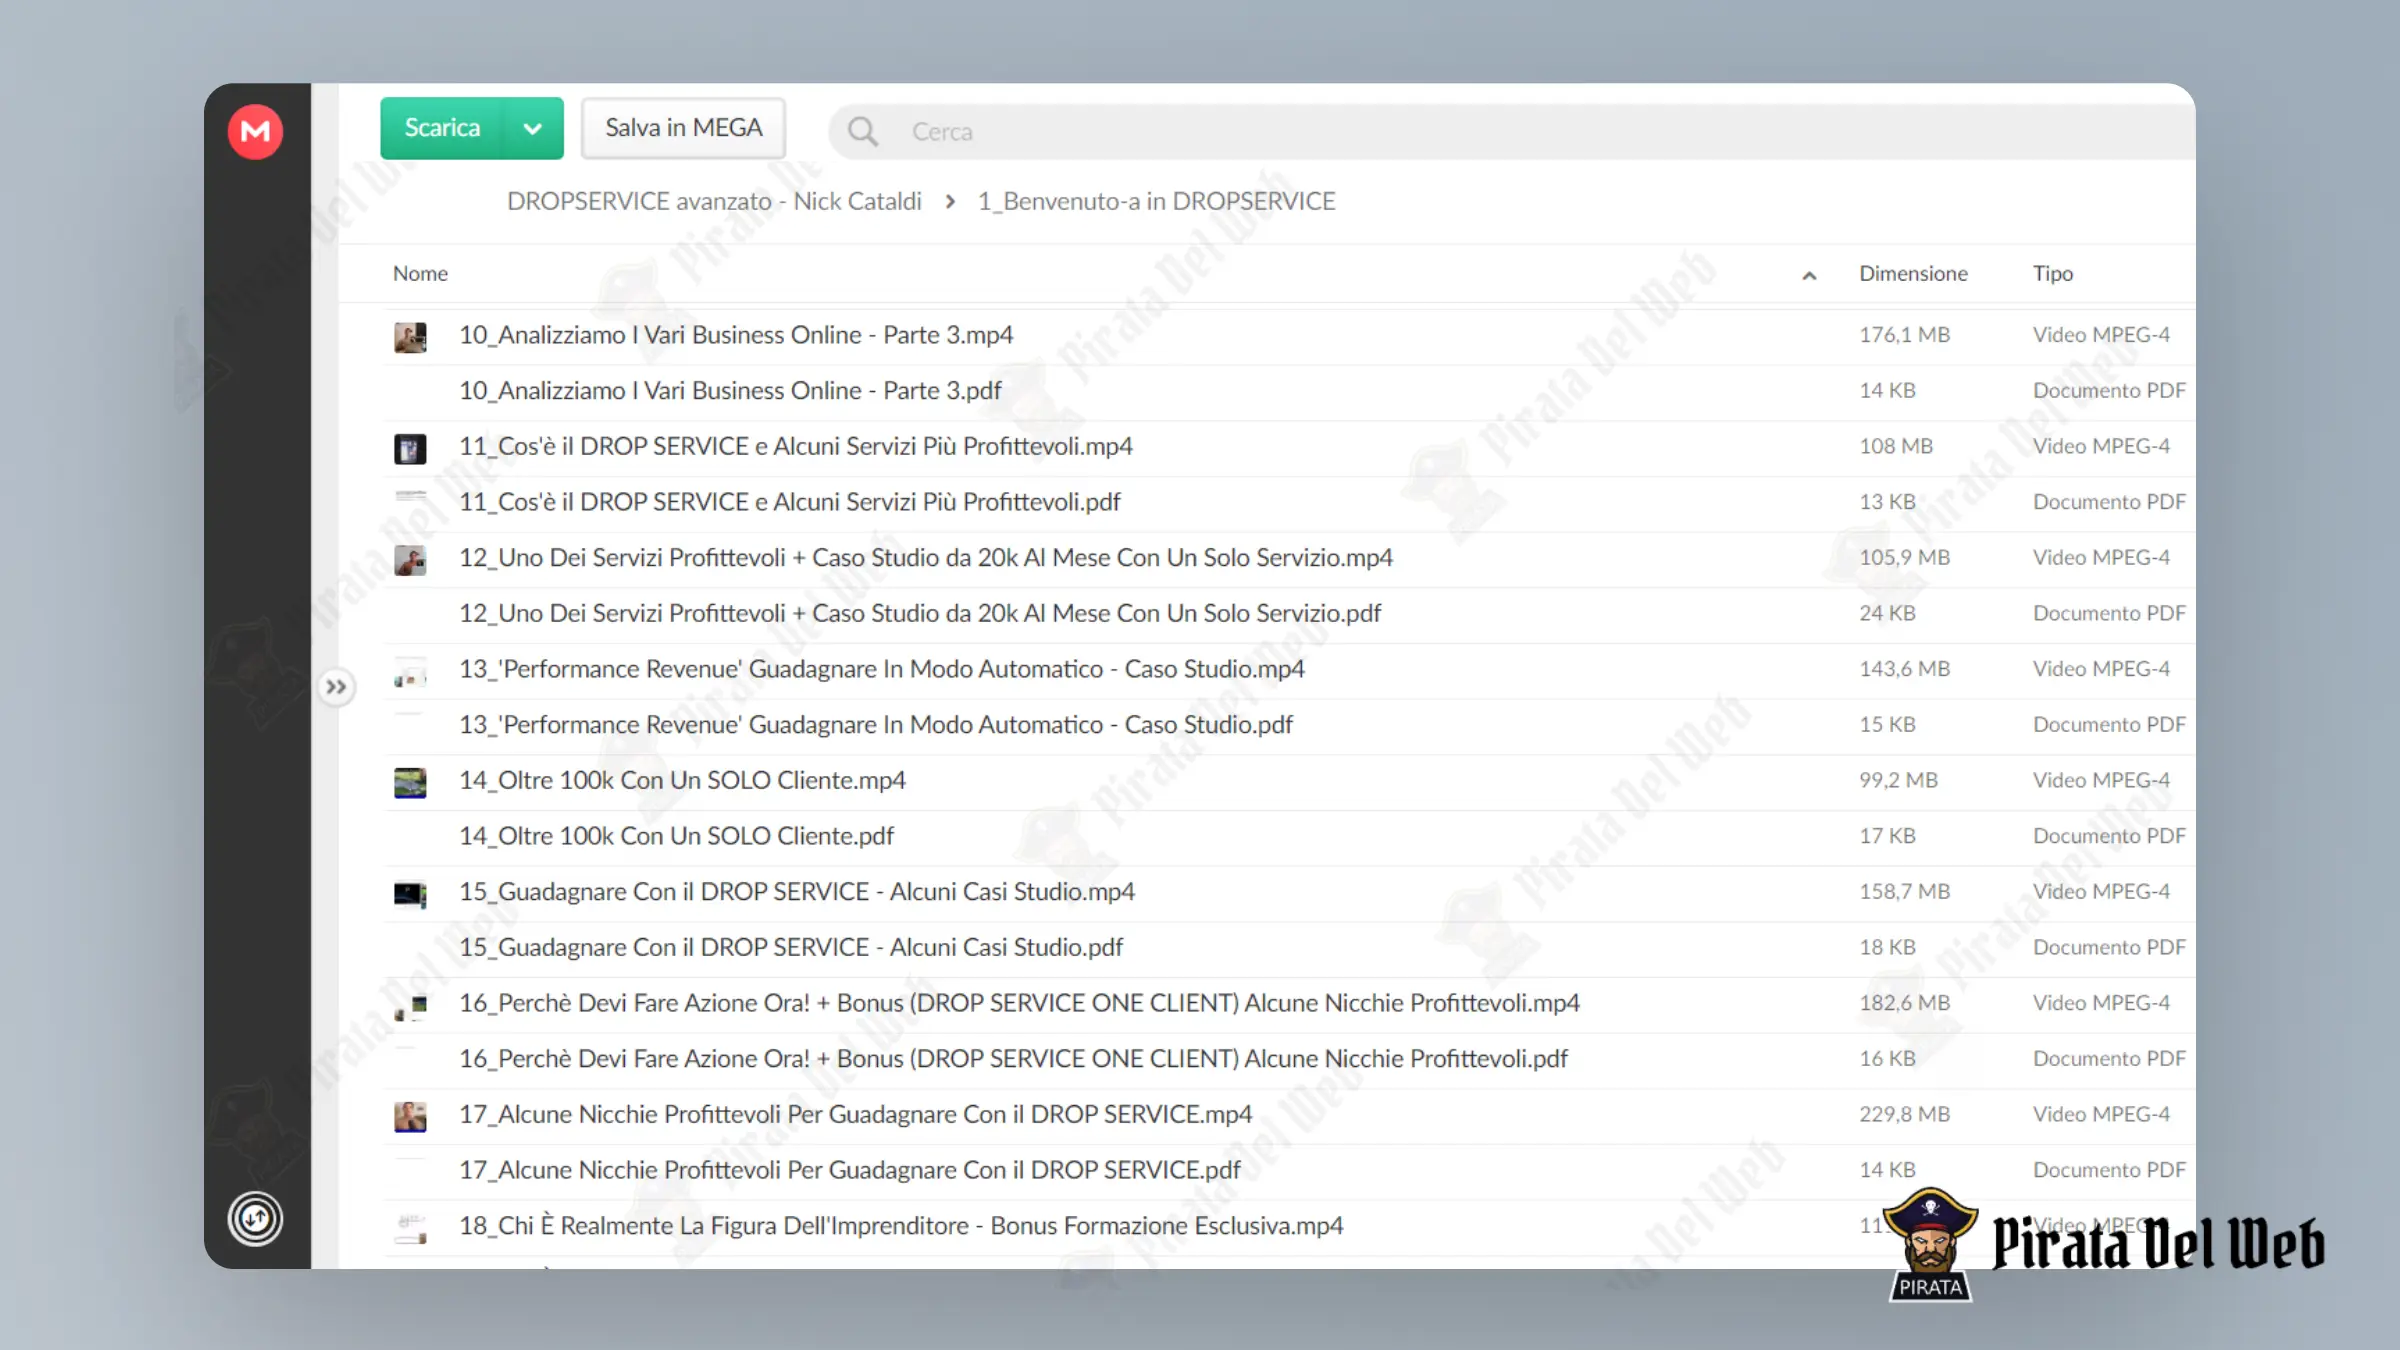Click the Scarica download button
This screenshot has width=2400, height=1350.
pyautogui.click(x=442, y=128)
